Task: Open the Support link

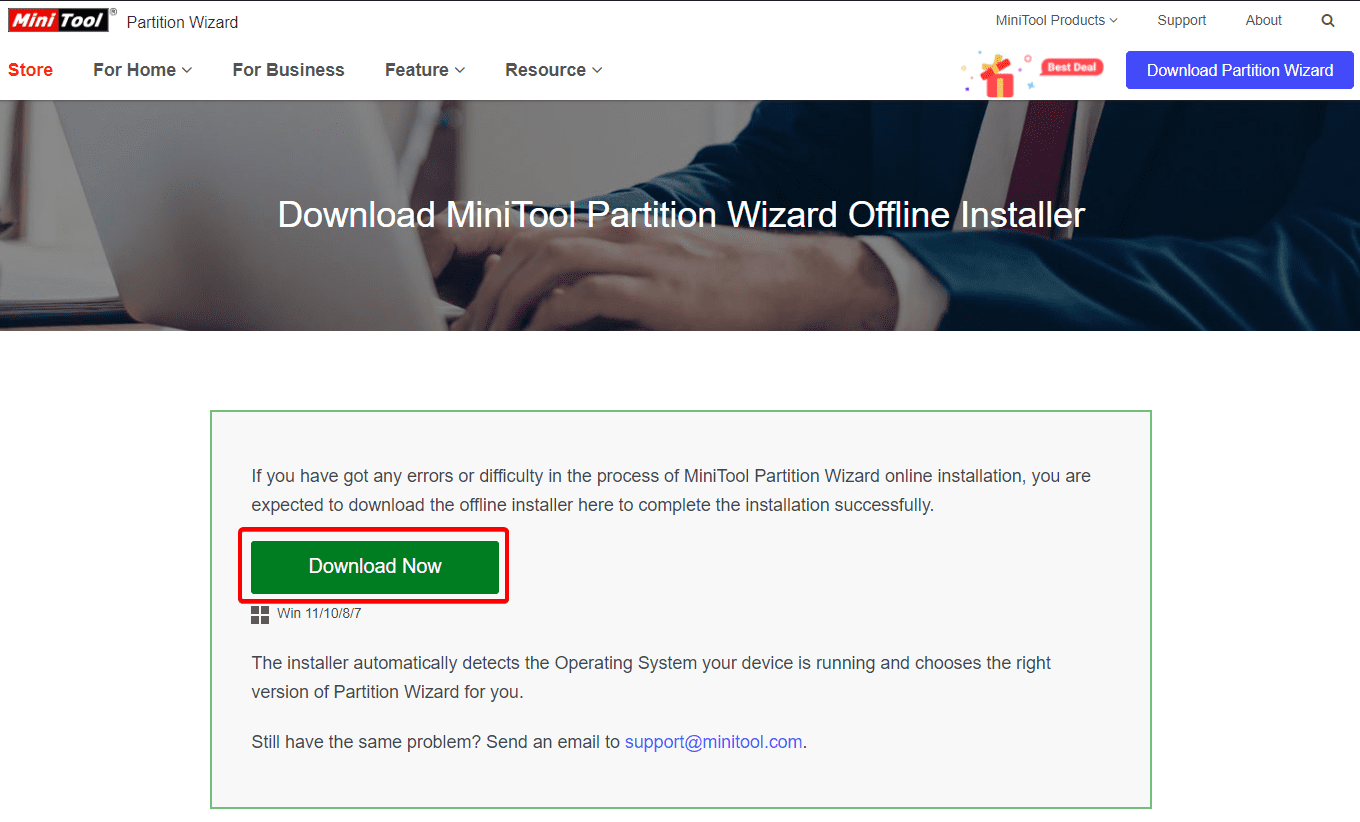Action: point(1182,20)
